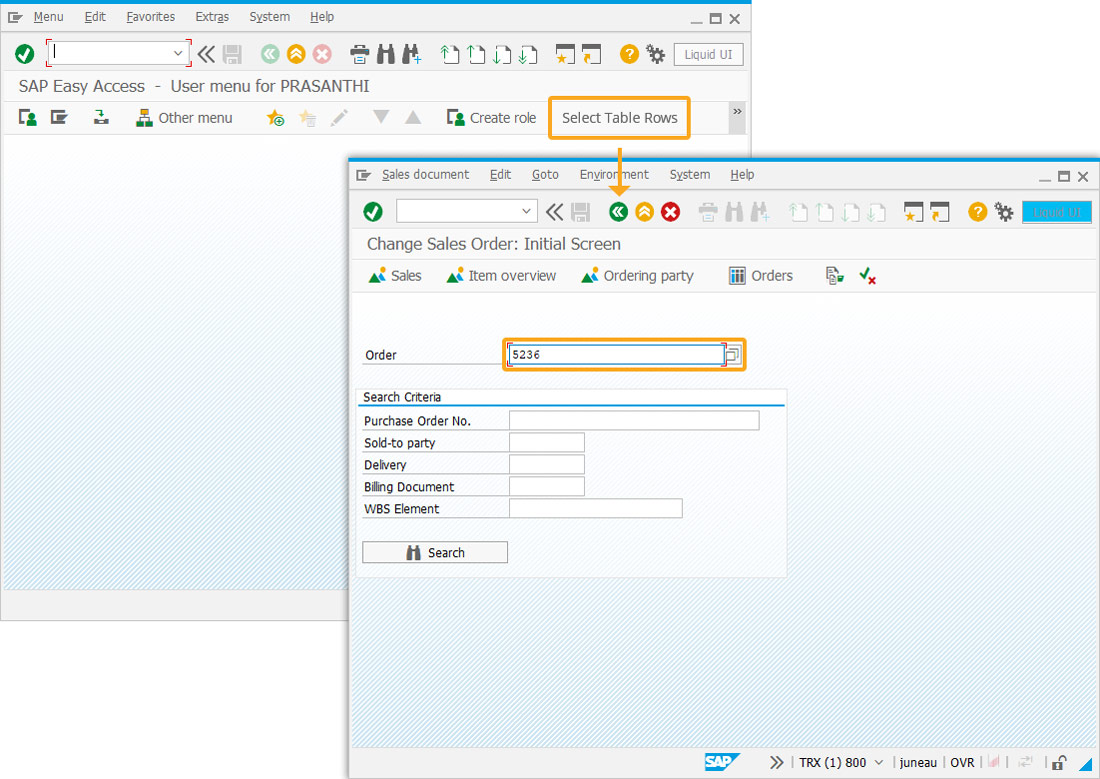Viewport: 1100px width, 779px height.
Task: Open Goto menu in Change Sales Order window
Action: [x=545, y=175]
